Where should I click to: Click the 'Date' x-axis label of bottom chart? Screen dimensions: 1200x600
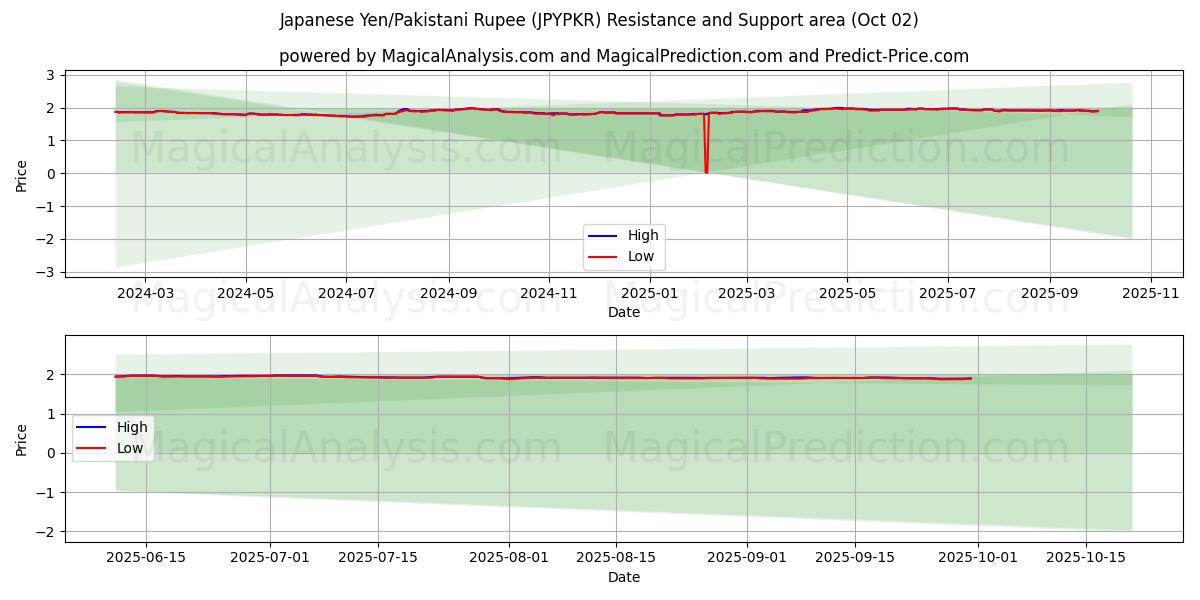[x=623, y=577]
